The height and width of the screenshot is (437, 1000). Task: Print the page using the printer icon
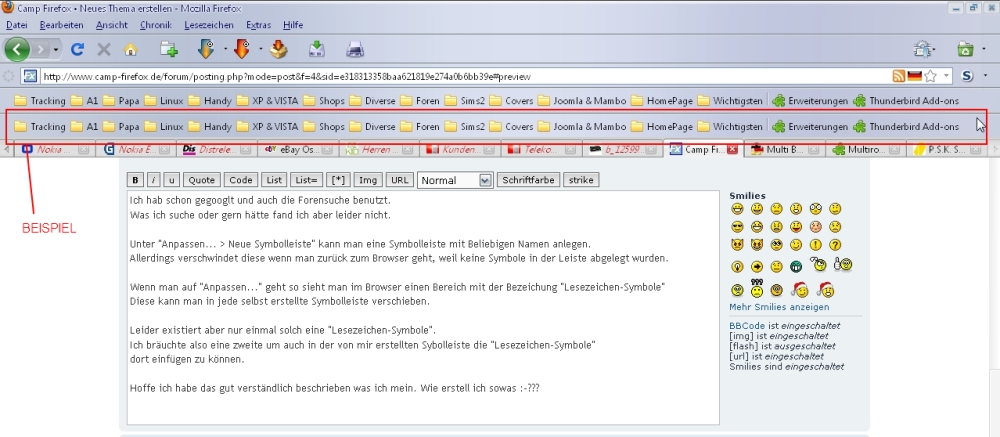pyautogui.click(x=355, y=49)
